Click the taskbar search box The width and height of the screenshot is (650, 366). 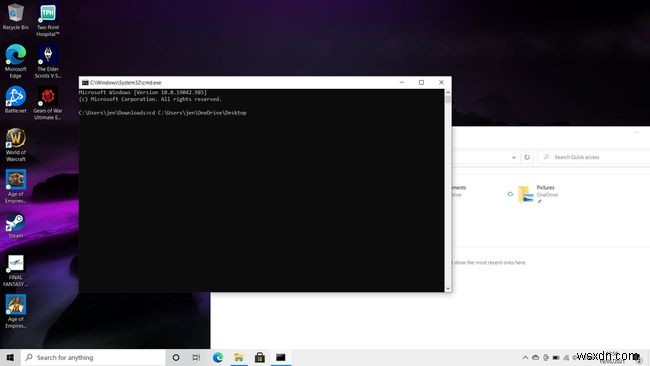click(x=93, y=357)
